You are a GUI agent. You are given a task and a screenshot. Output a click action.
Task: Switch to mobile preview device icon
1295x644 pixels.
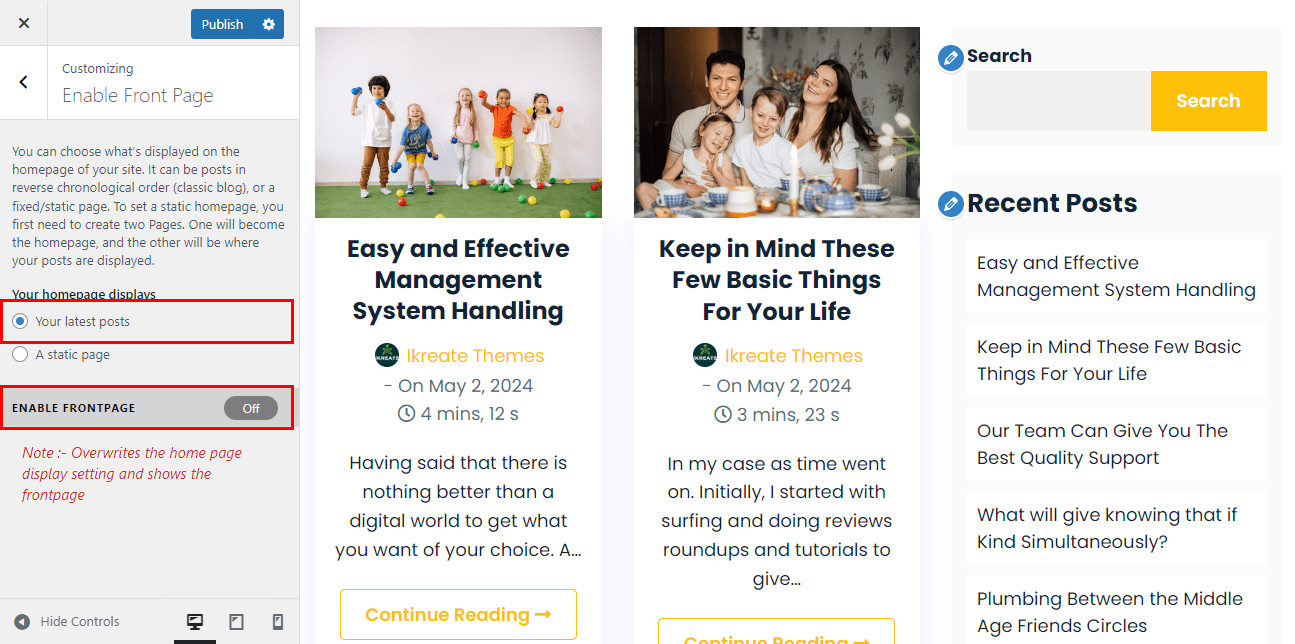coord(277,622)
